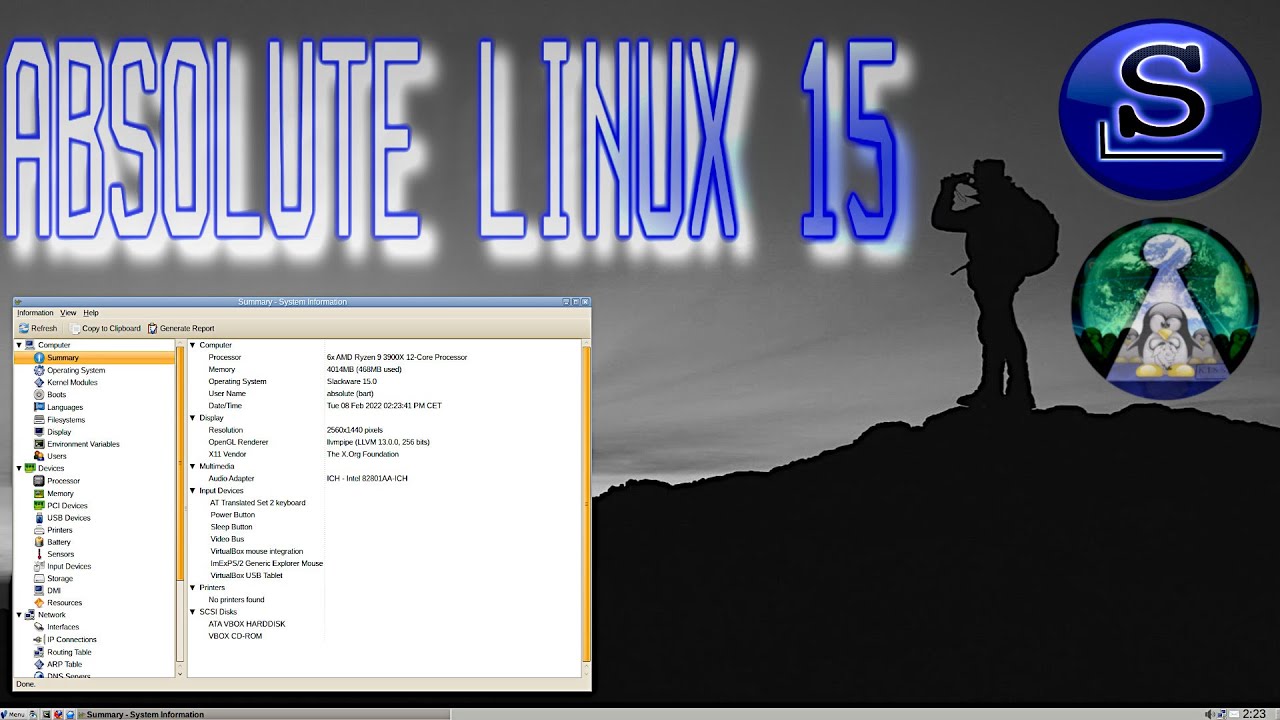Open the Boots entry icon
The height and width of the screenshot is (720, 1280).
click(39, 395)
